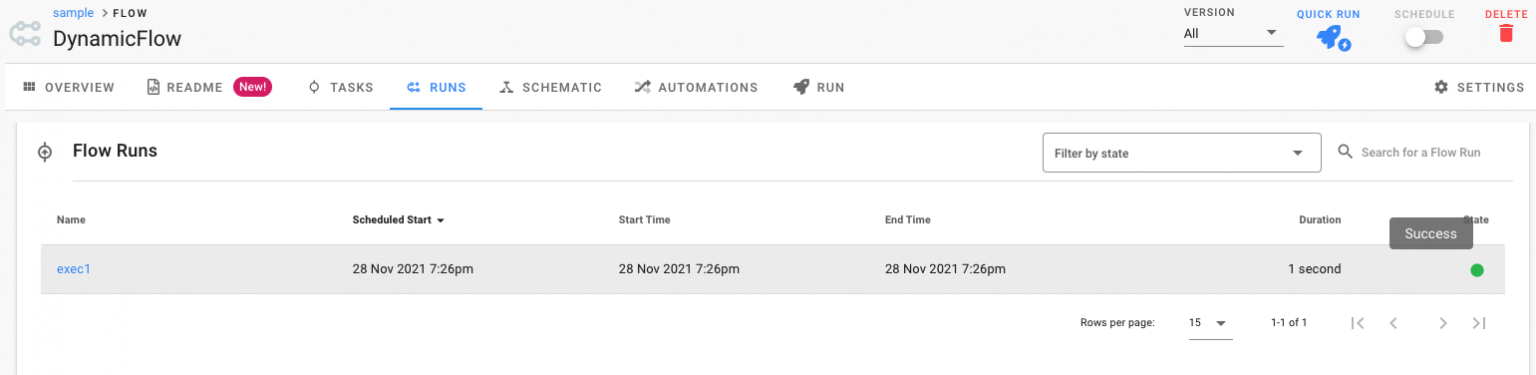Viewport: 1536px width, 375px height.
Task: Jump to last page arrow
Action: tap(1479, 323)
